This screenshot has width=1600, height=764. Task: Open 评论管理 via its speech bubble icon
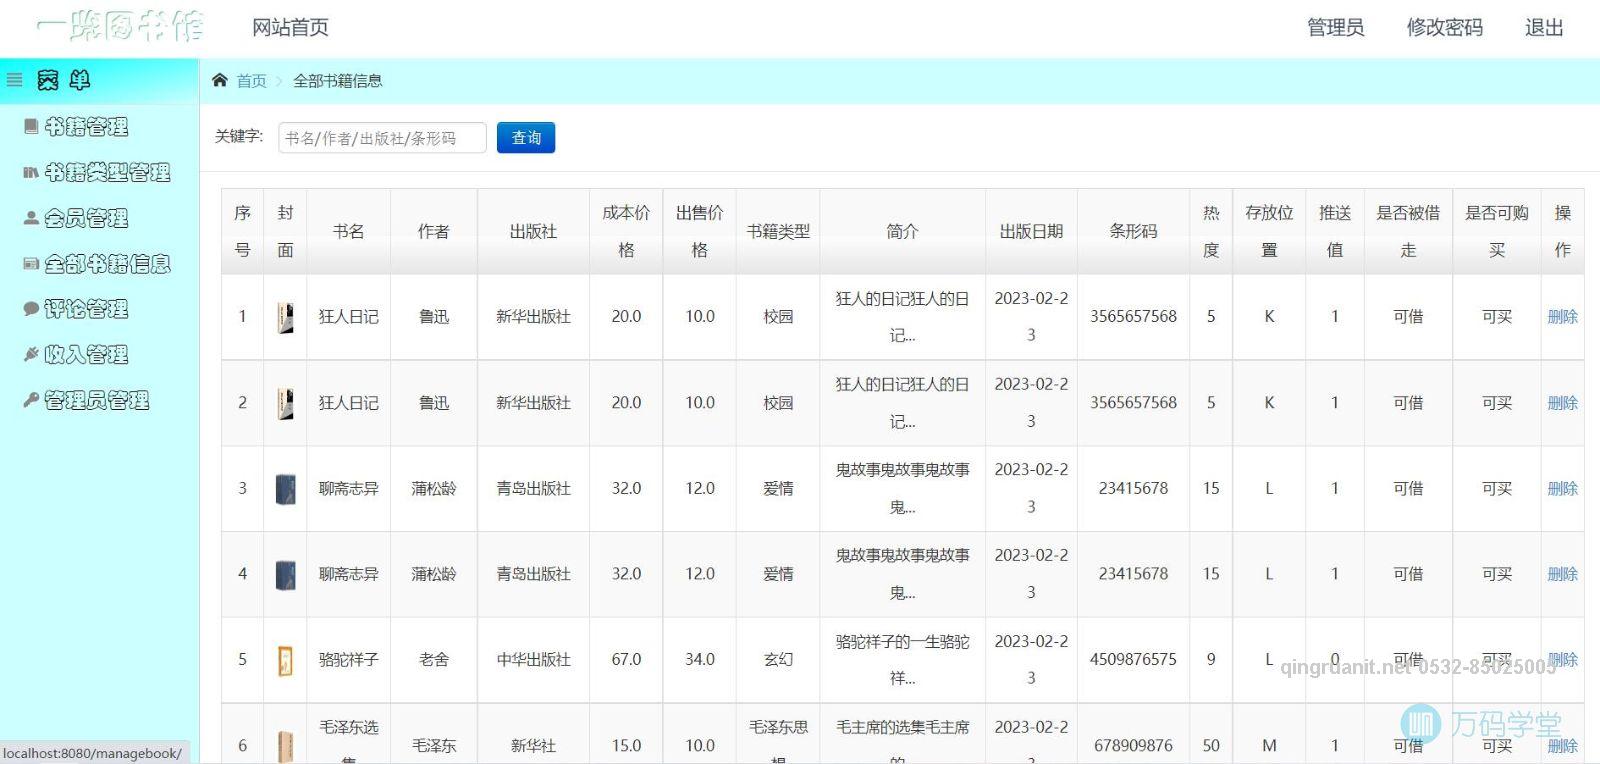(31, 309)
